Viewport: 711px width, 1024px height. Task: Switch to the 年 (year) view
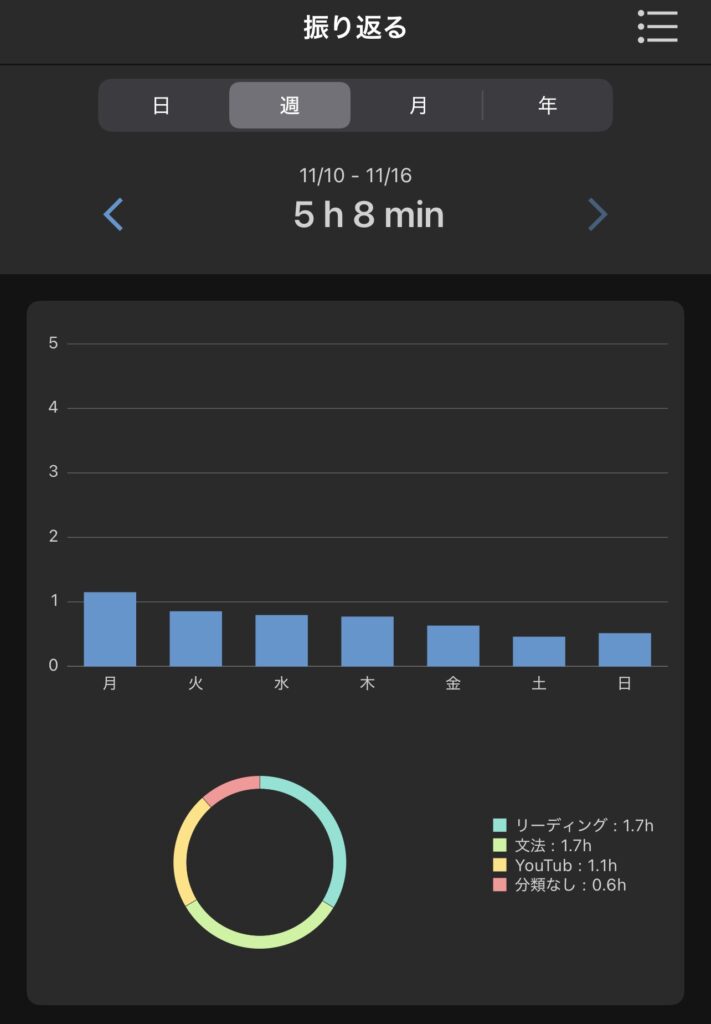pos(548,106)
